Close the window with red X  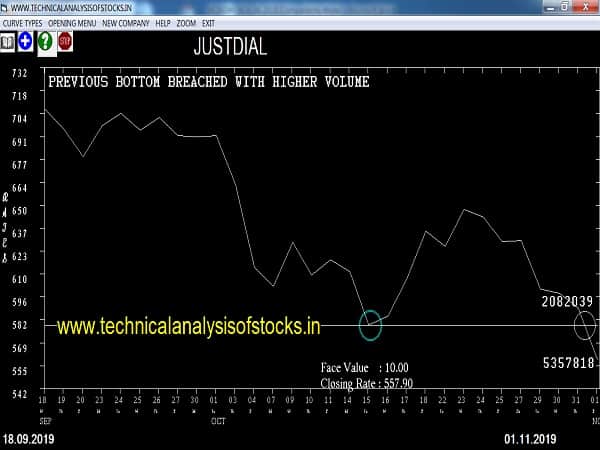(x=587, y=7)
